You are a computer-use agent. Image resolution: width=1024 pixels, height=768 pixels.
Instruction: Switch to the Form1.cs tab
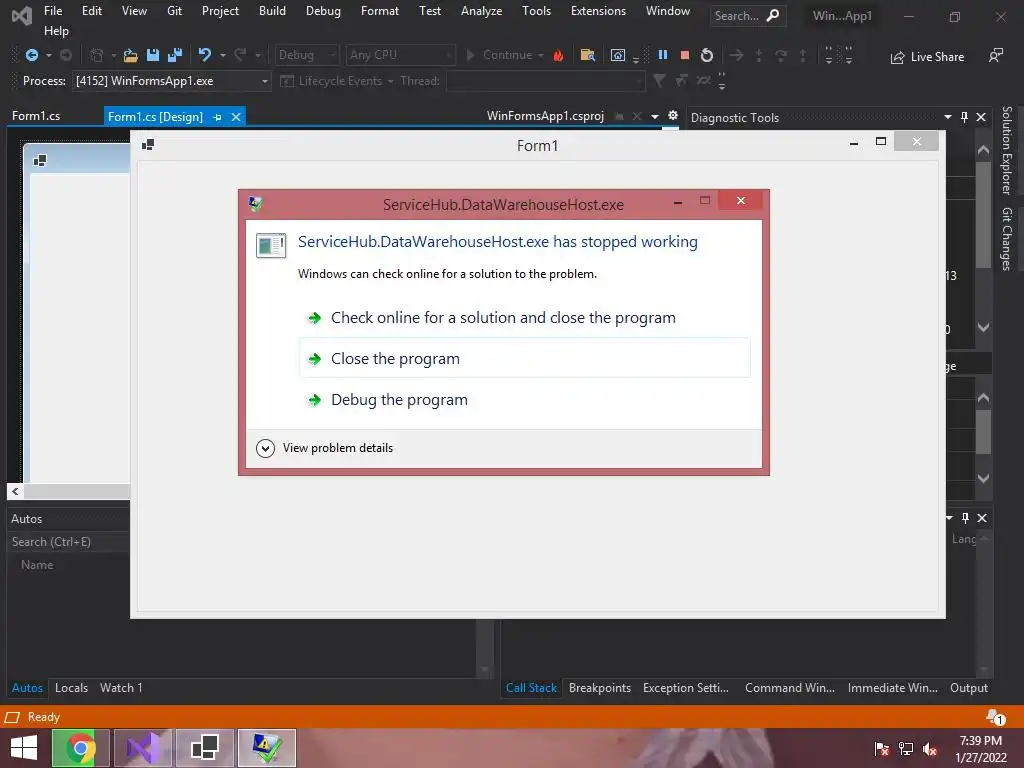point(36,116)
